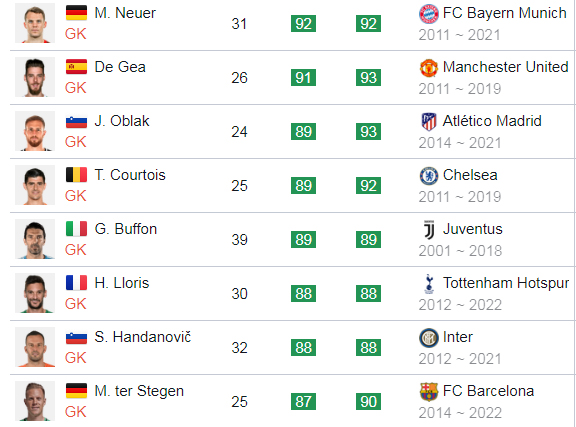Click the FC Bayern Munich club crest
576x427 pixels.
pyautogui.click(x=429, y=14)
